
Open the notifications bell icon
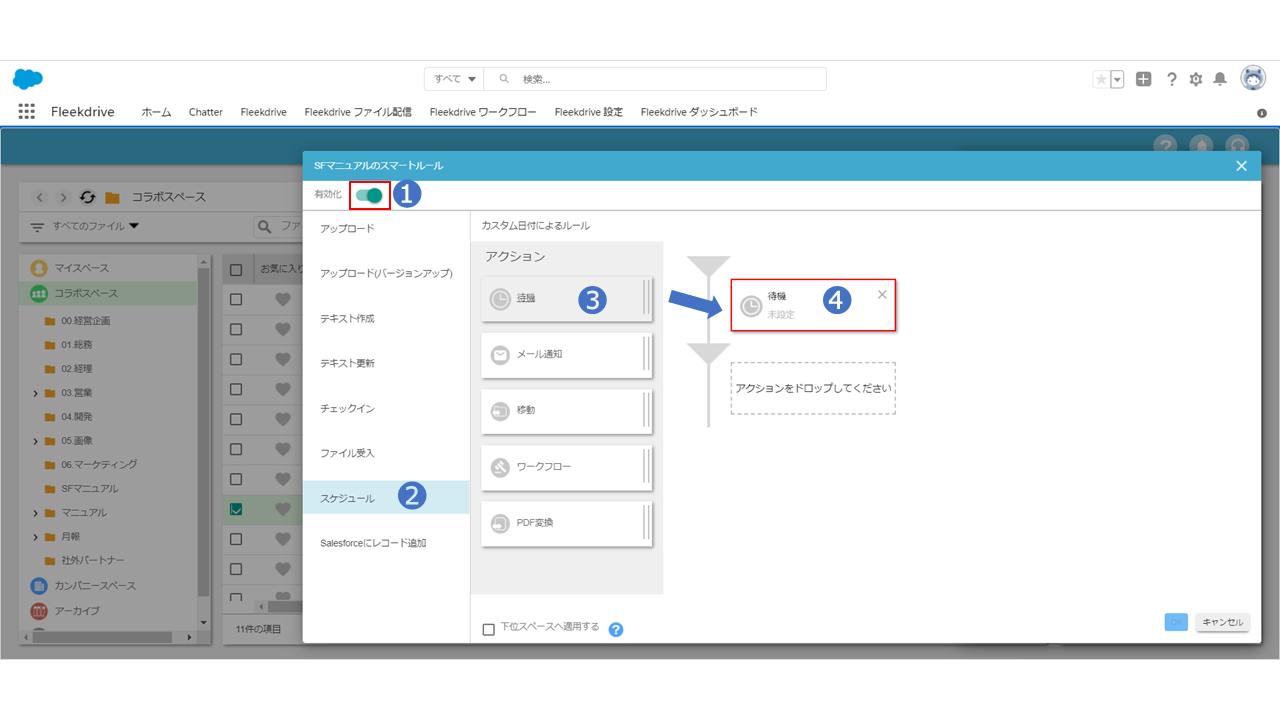[x=1220, y=79]
